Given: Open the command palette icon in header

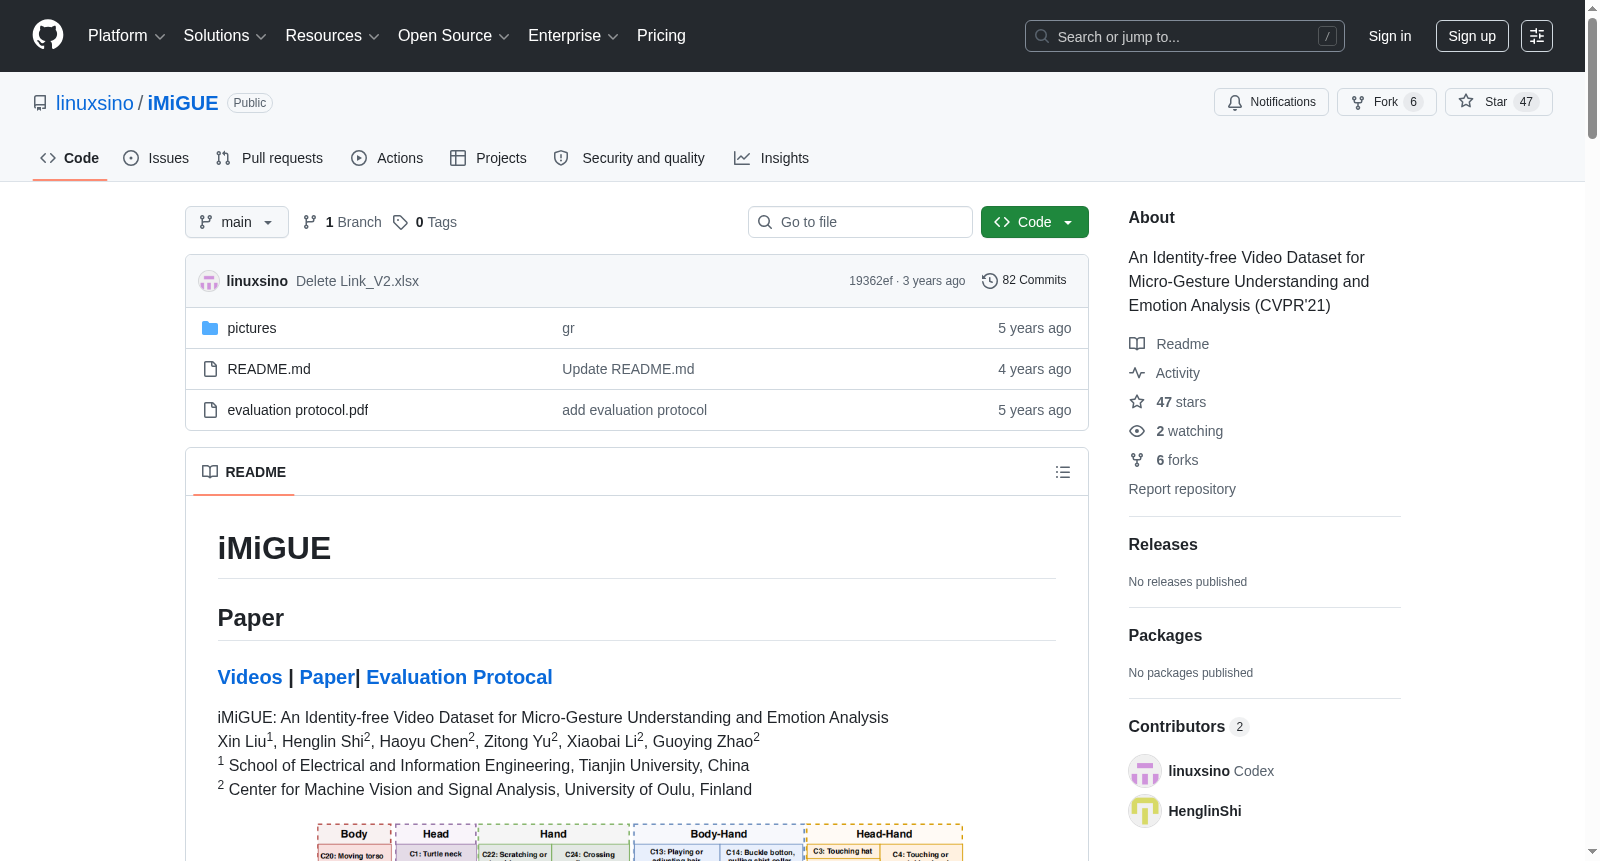Looking at the screenshot, I should click(x=1537, y=36).
